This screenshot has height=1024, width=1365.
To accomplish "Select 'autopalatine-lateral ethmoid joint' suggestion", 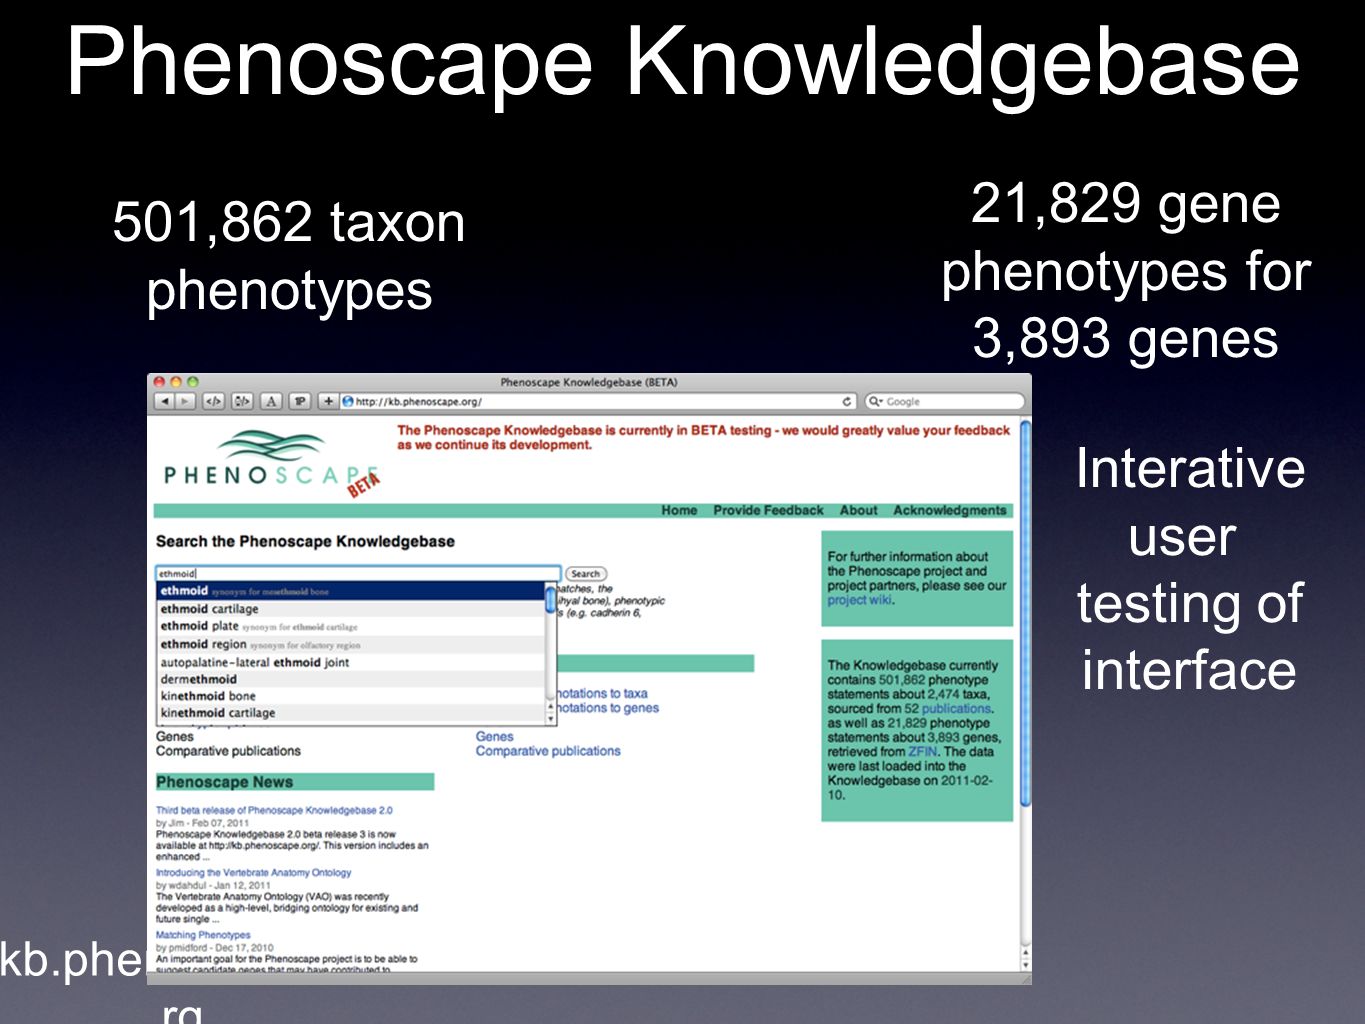I will pos(352,662).
